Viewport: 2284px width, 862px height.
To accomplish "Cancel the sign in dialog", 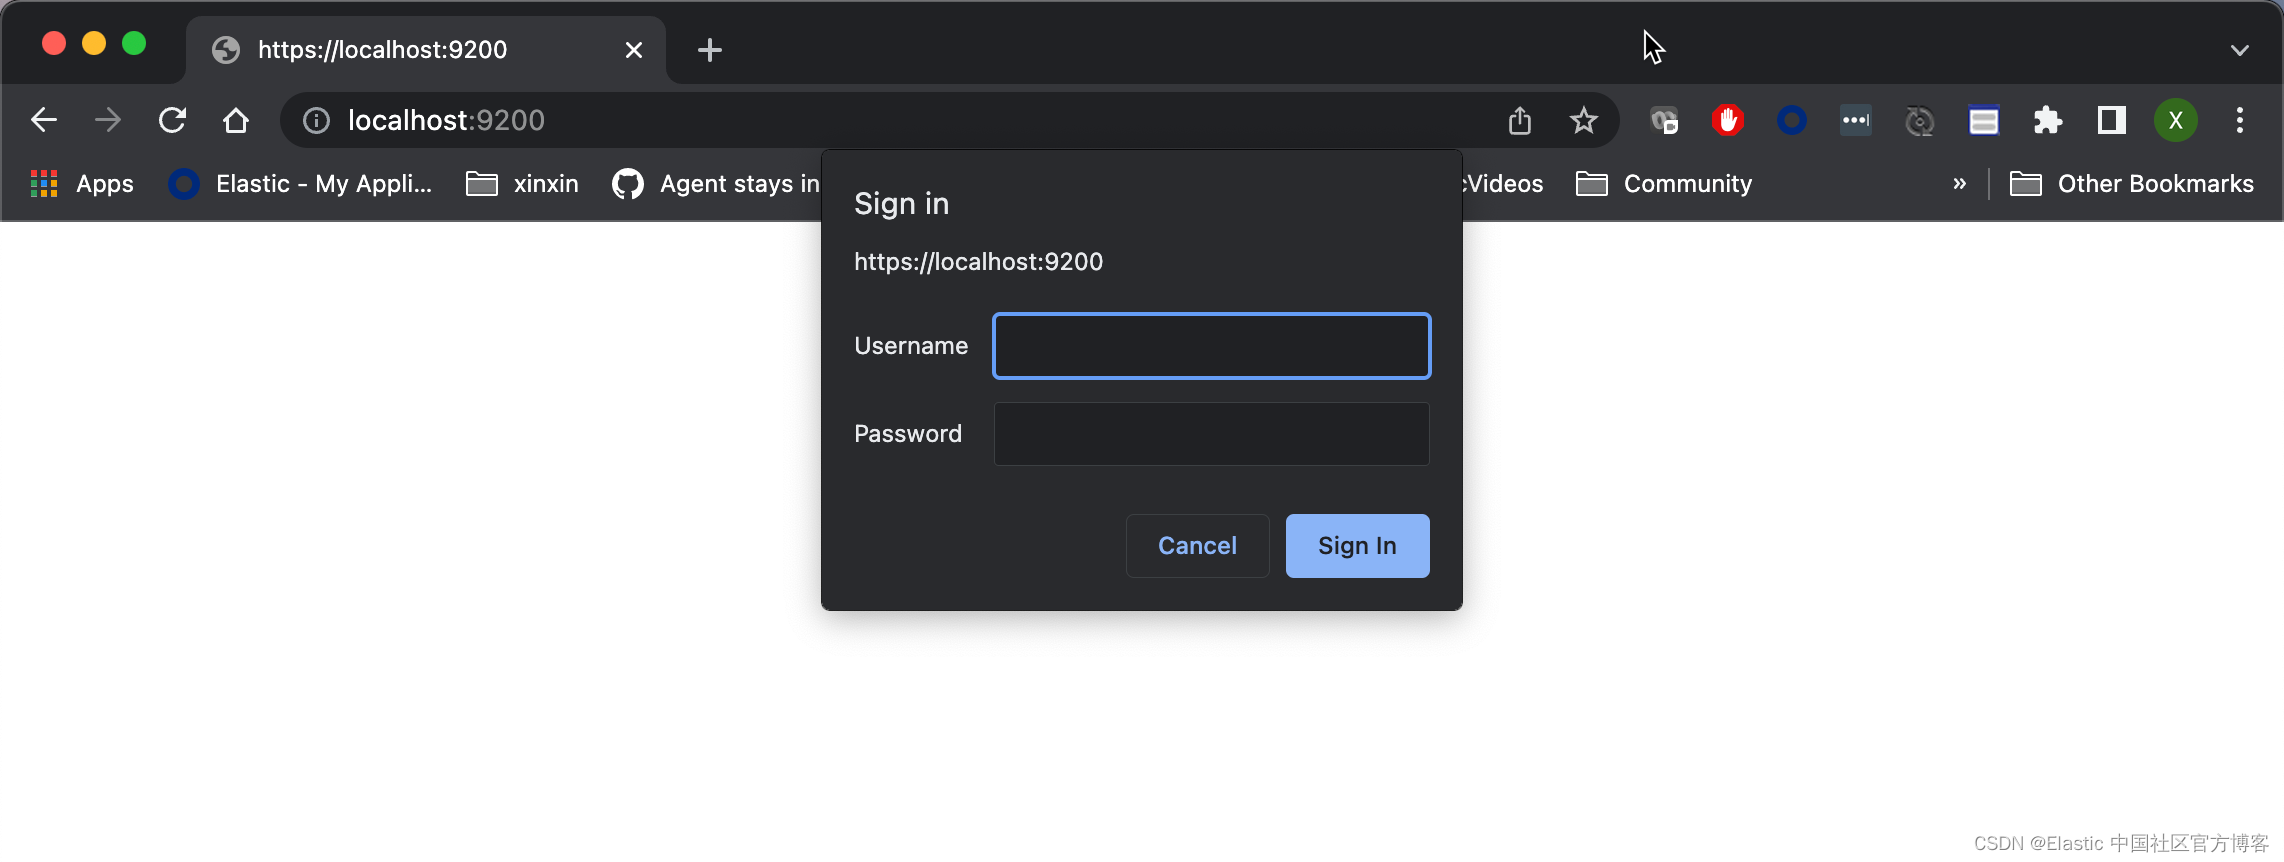I will click(1197, 546).
